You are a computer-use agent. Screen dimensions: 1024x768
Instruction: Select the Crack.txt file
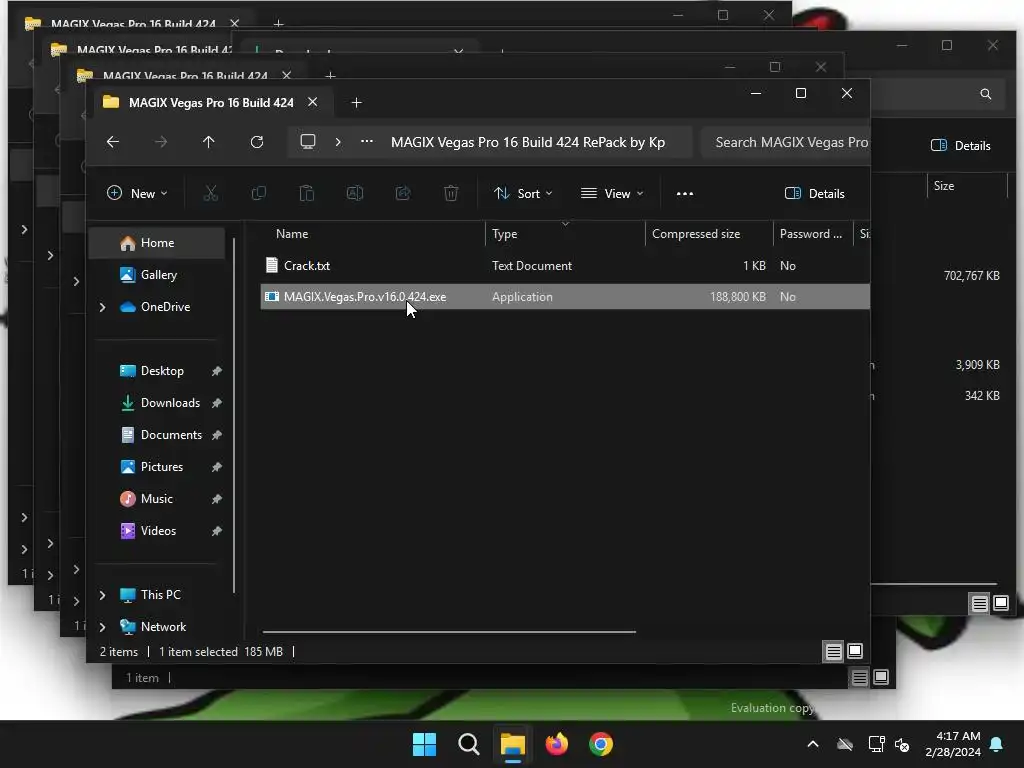click(x=564, y=266)
